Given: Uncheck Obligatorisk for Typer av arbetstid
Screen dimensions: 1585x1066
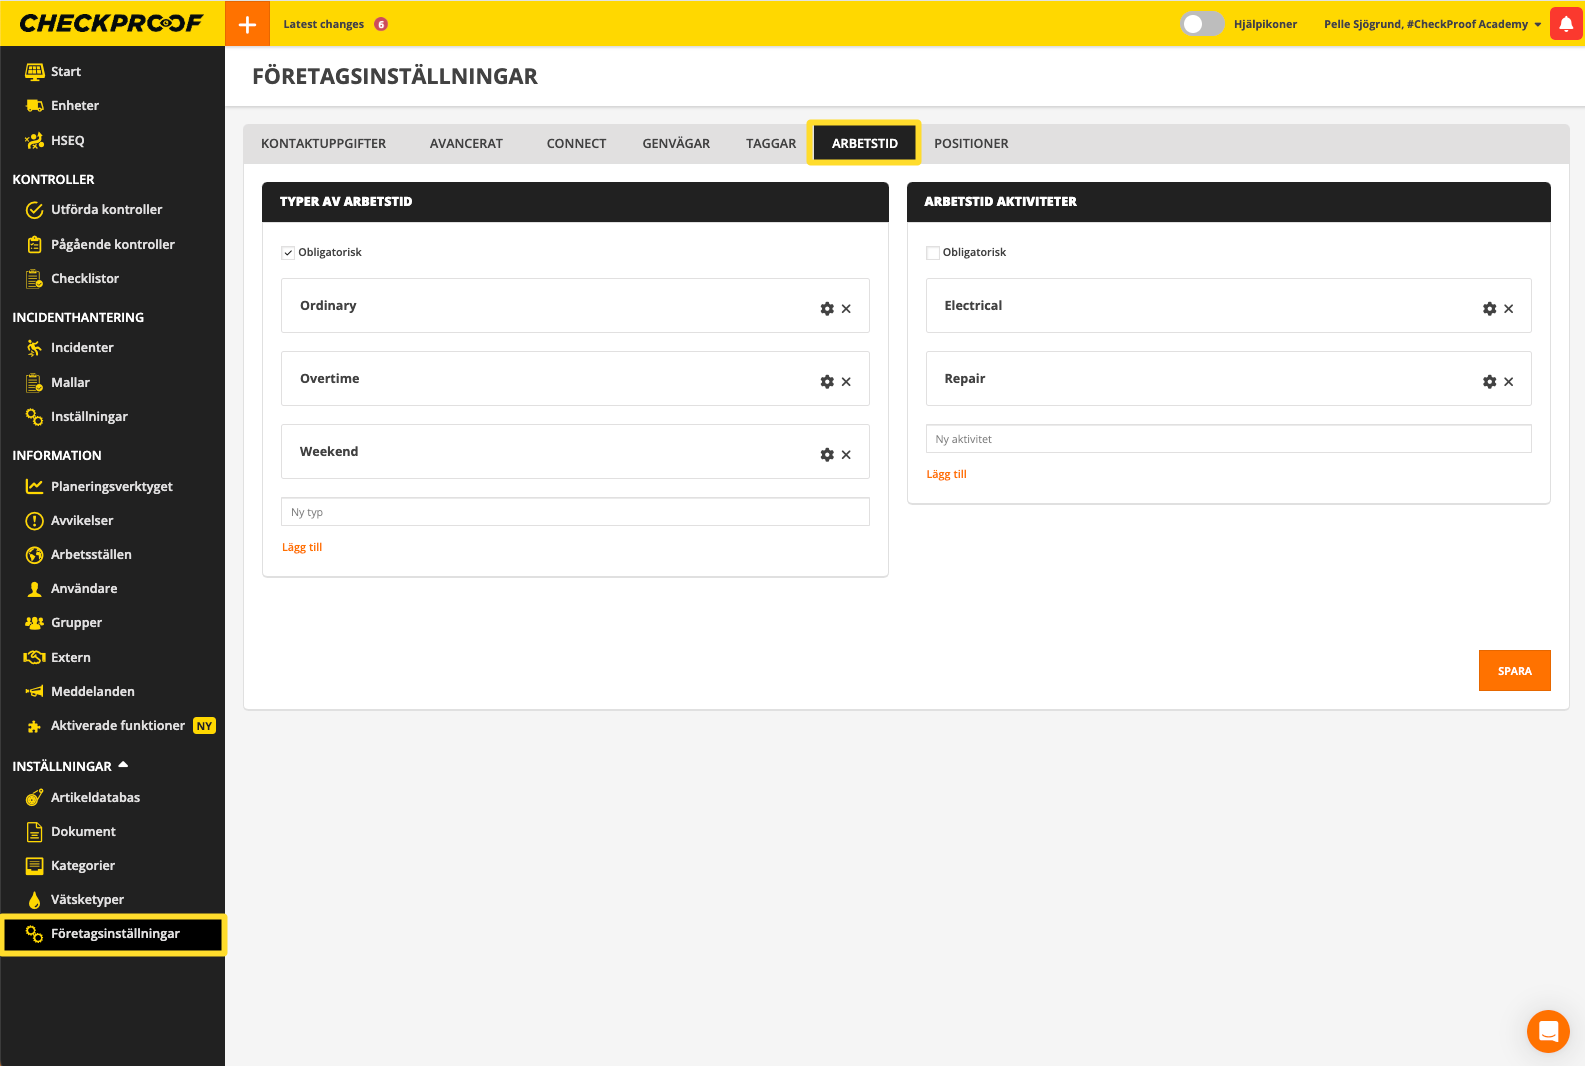Looking at the screenshot, I should [288, 253].
